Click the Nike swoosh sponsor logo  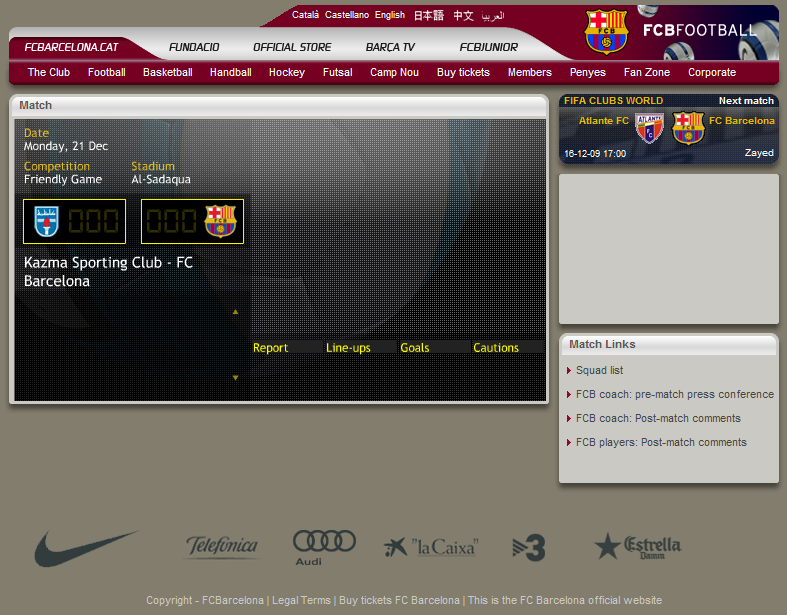point(86,548)
